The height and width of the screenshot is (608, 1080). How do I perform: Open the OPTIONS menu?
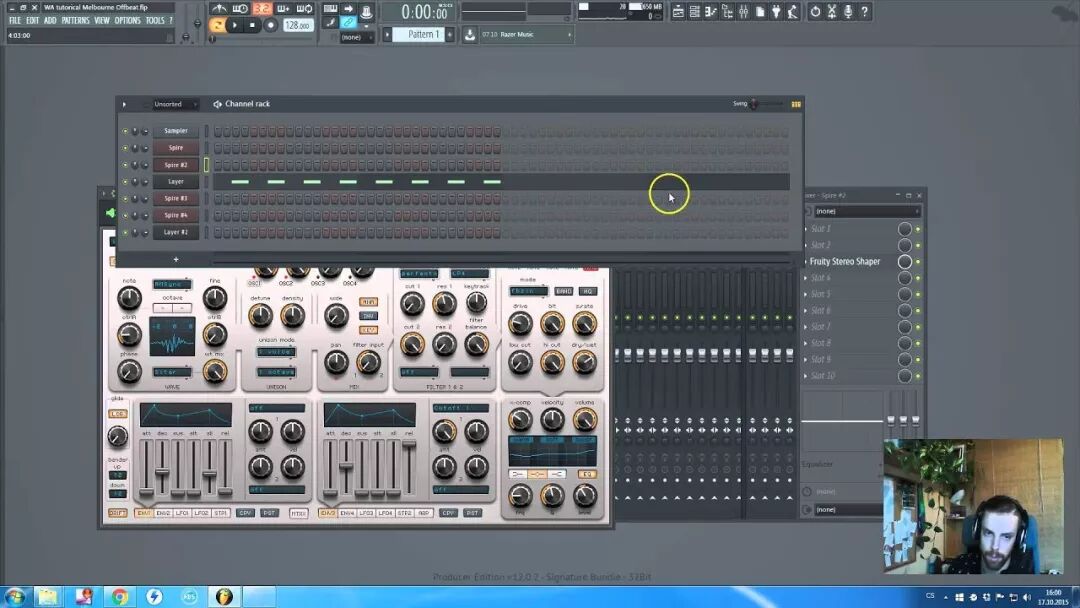(127, 21)
